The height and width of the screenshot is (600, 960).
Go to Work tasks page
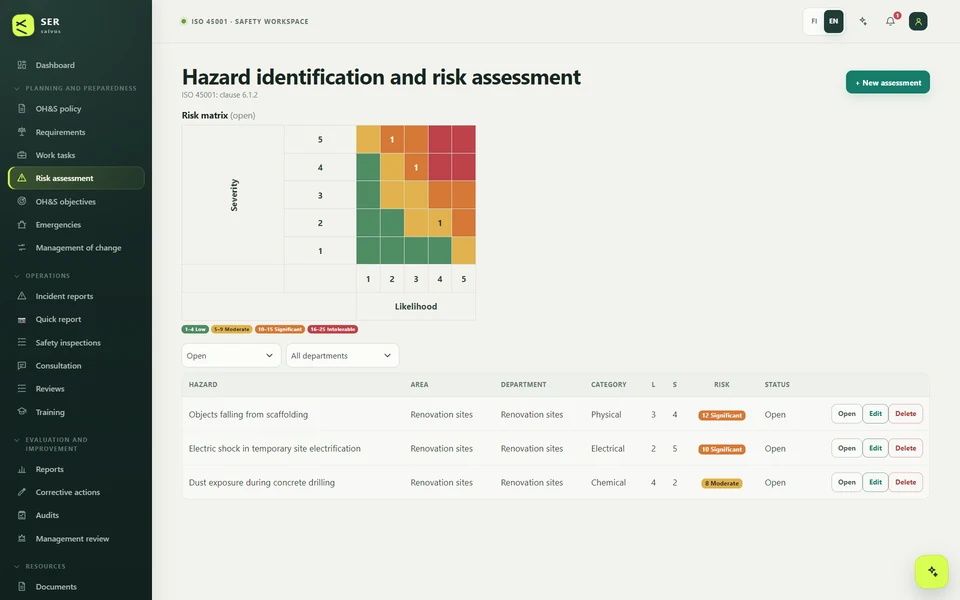click(76, 155)
